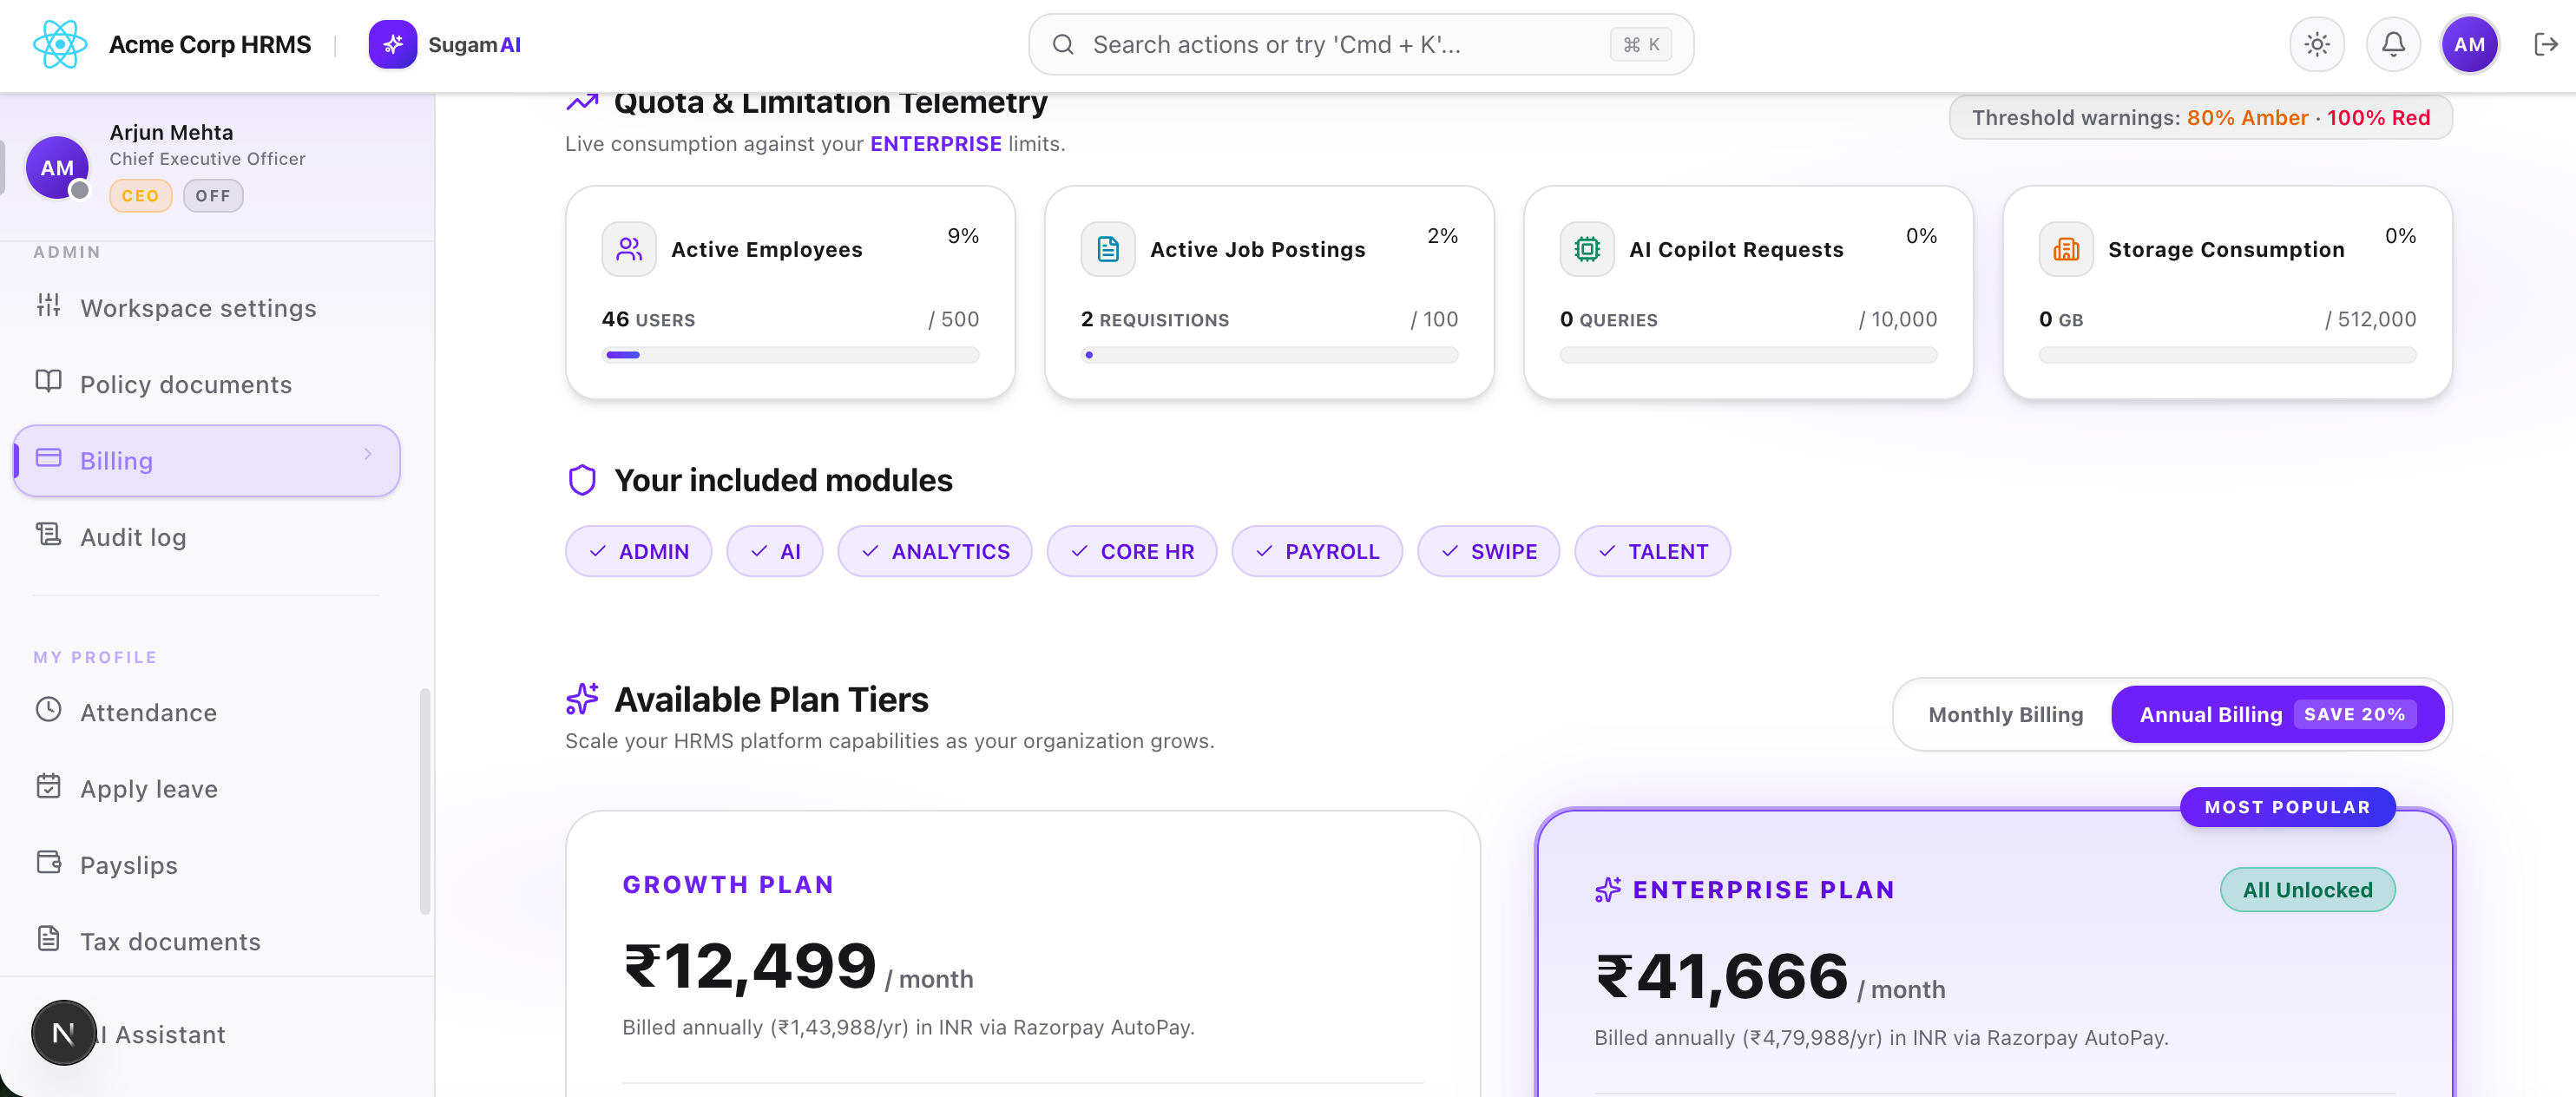Viewport: 2576px width, 1097px height.
Task: Click the search magnifier icon
Action: [x=1063, y=45]
